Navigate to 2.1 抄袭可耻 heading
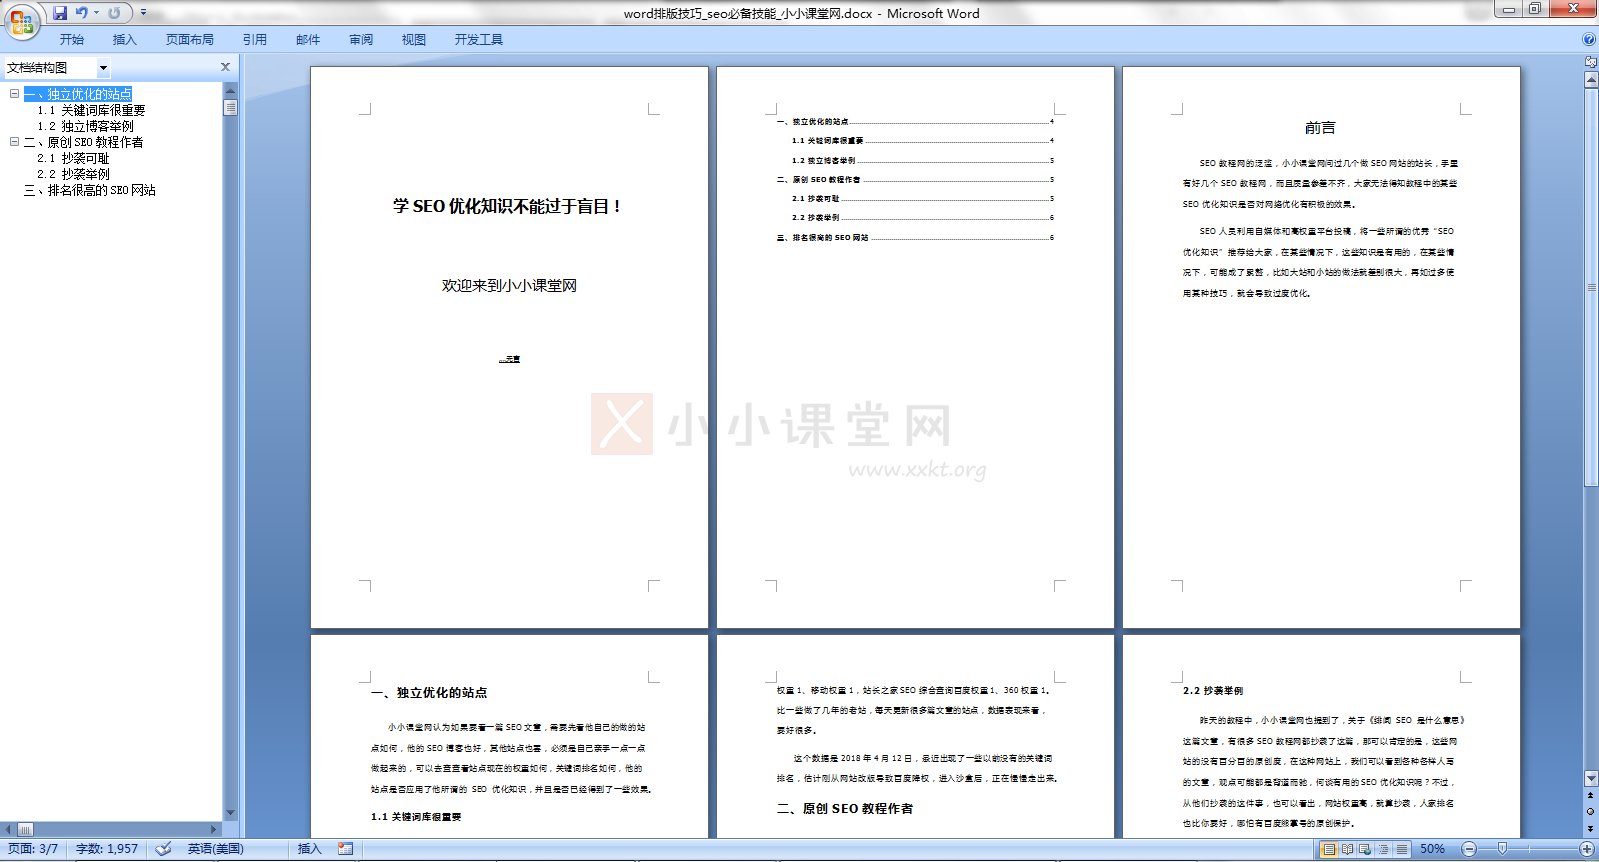Viewport: 1599px width, 862px height. coord(73,158)
